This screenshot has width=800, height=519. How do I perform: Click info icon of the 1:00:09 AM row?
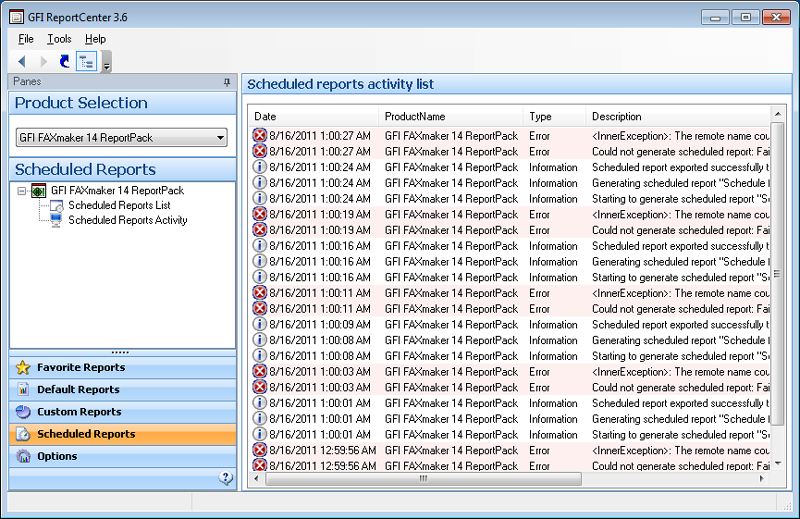tap(260, 324)
